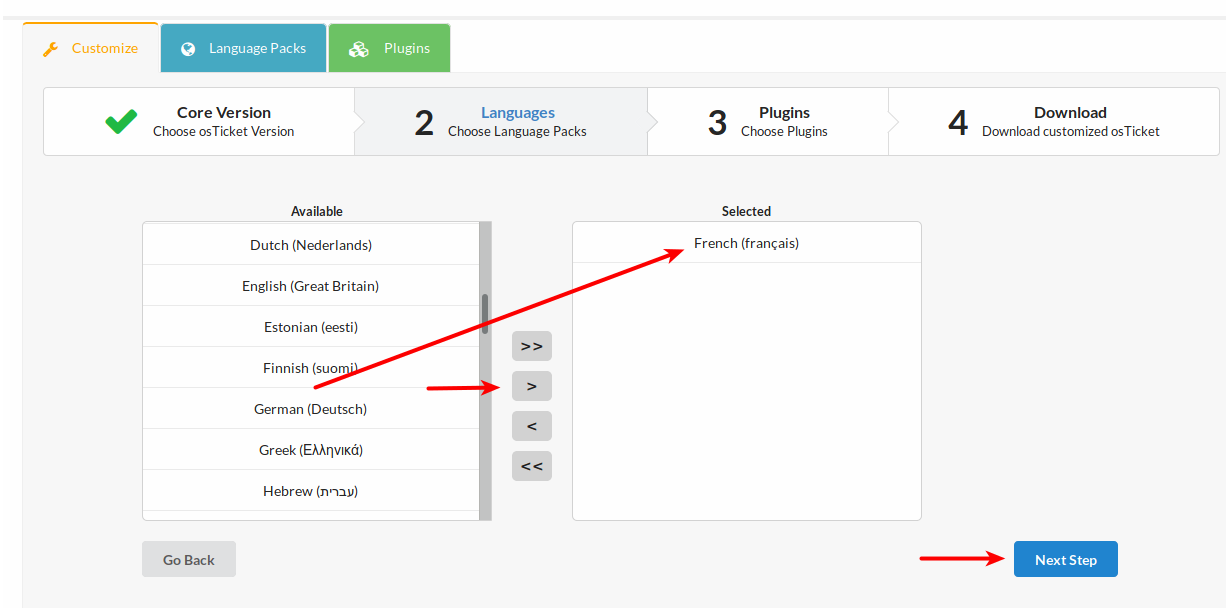Viewport: 1226px width, 610px height.
Task: Open the Language Packs tab
Action: point(243,48)
